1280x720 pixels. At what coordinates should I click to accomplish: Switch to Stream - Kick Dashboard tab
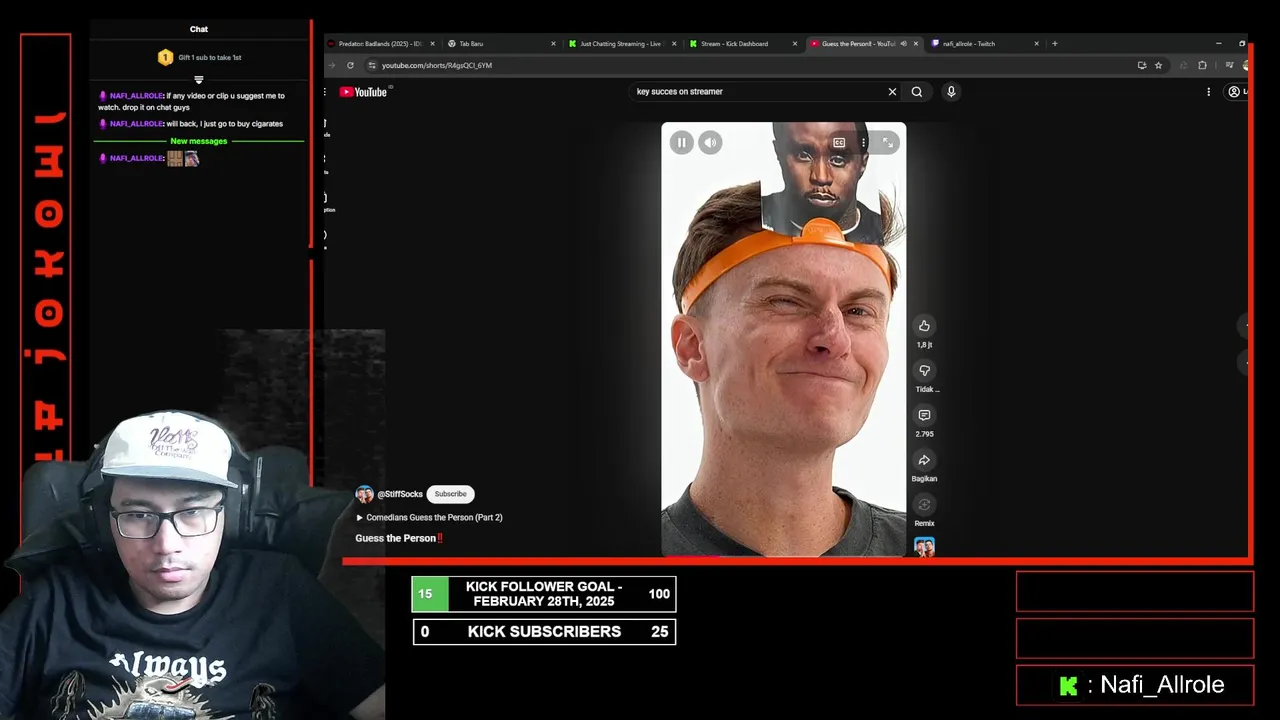pyautogui.click(x=743, y=44)
